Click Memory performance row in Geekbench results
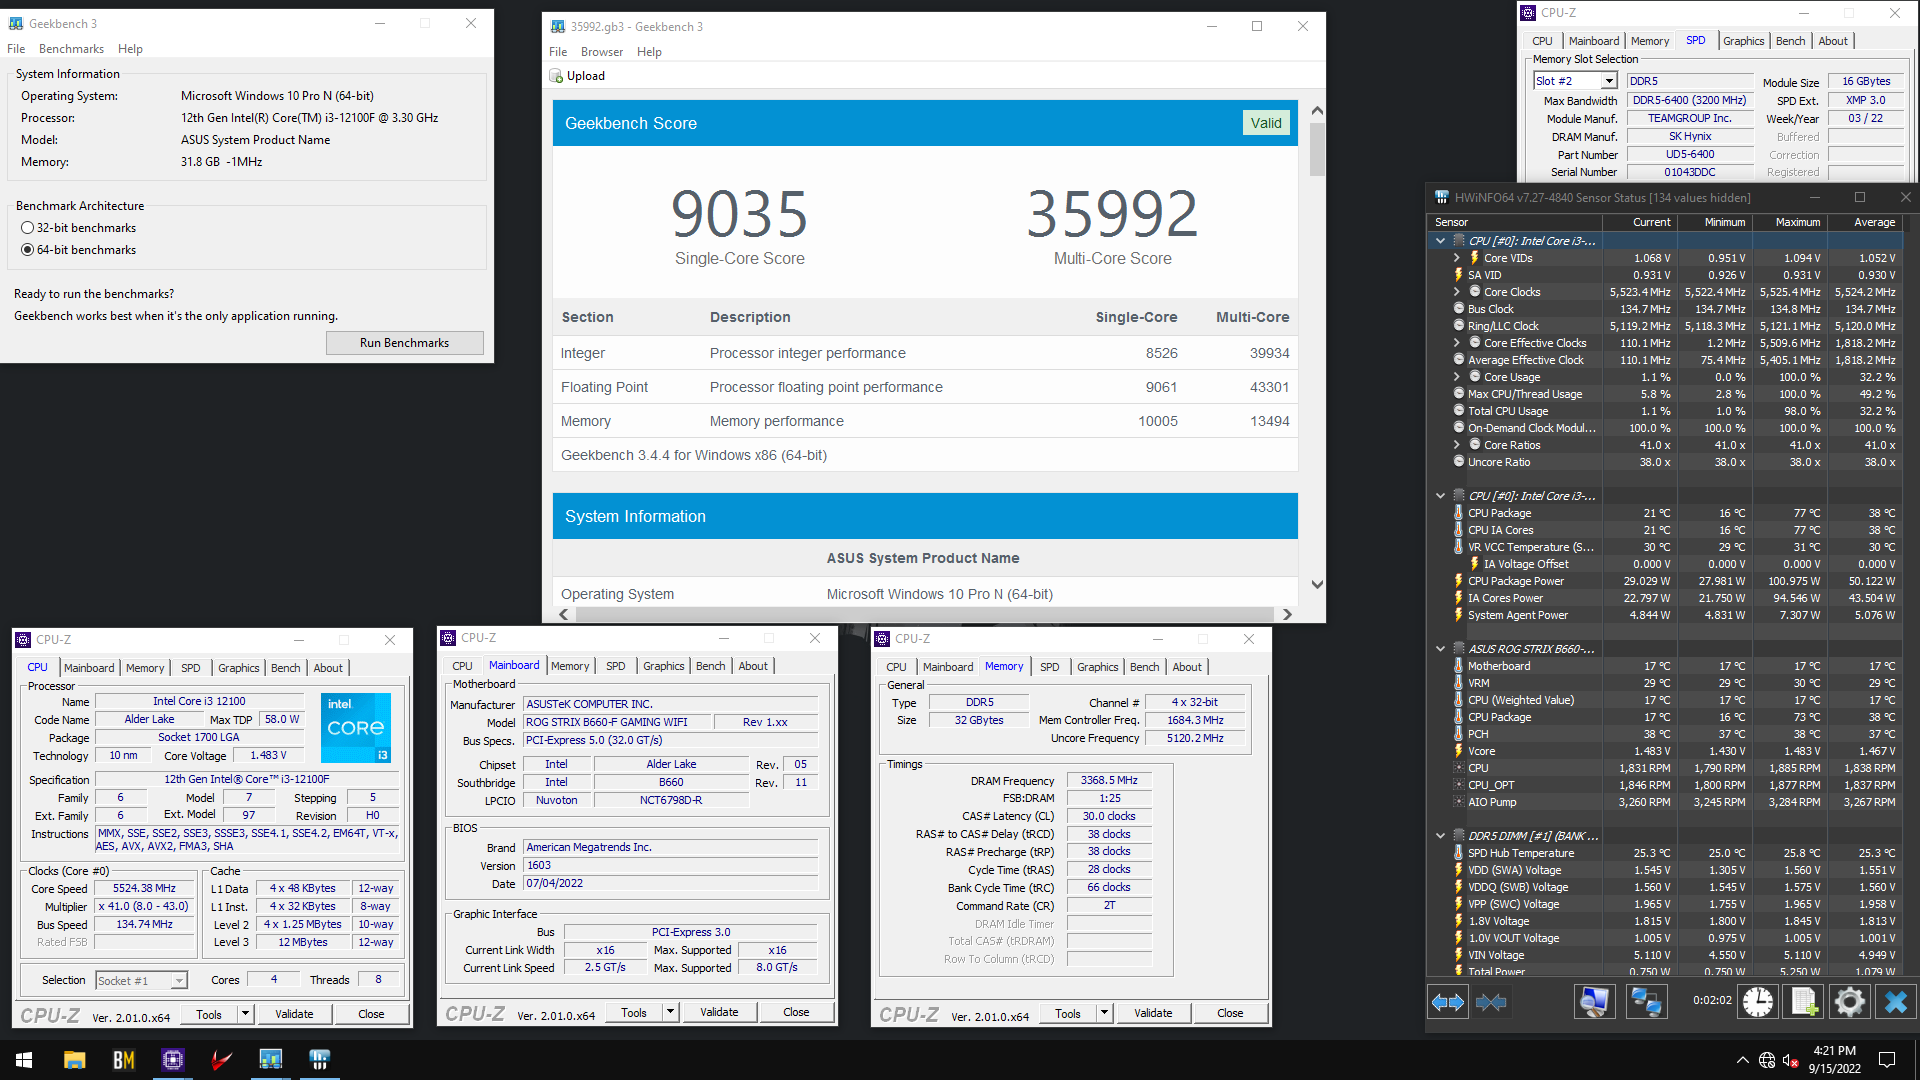 tap(925, 421)
